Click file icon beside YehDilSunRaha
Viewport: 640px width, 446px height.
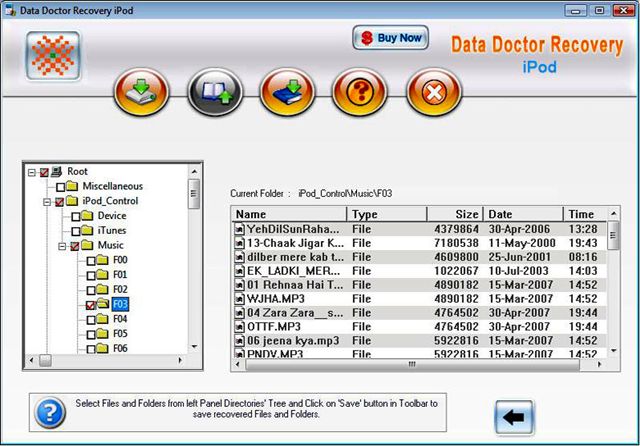click(x=240, y=229)
